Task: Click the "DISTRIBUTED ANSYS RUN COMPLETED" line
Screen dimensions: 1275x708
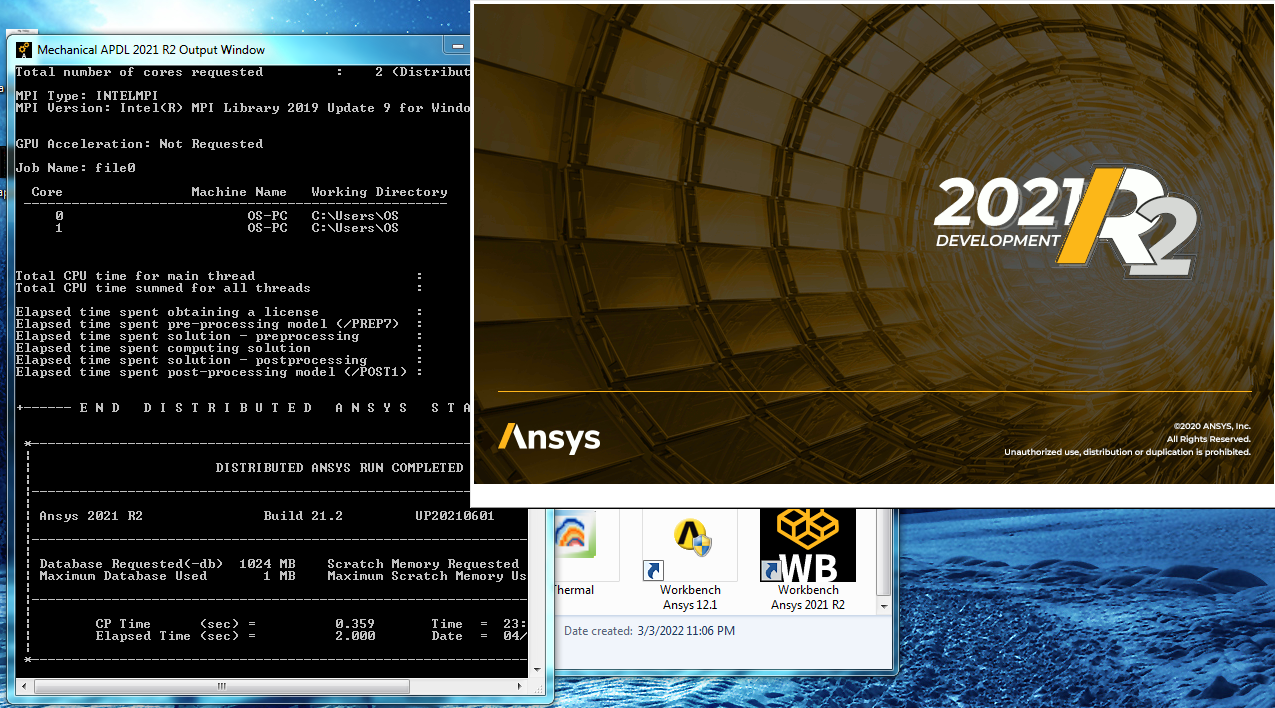Action: [x=339, y=468]
